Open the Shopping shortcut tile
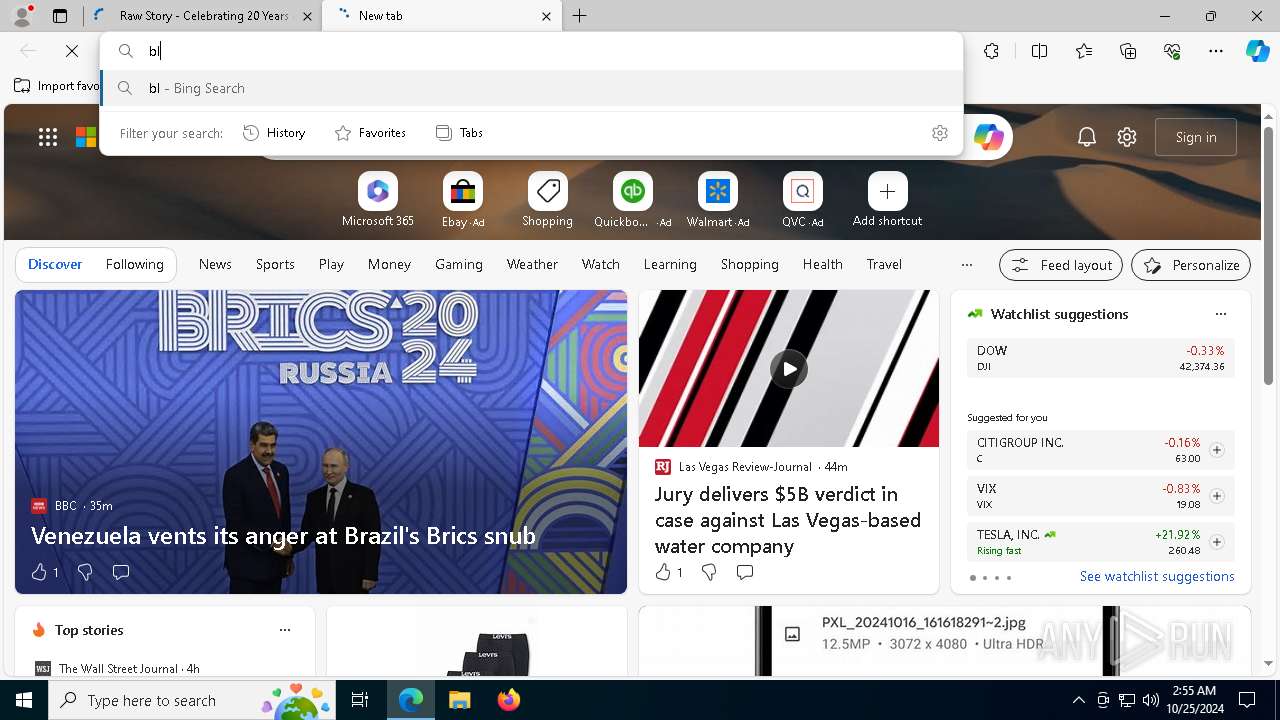Image resolution: width=1280 pixels, height=720 pixels. tap(547, 200)
